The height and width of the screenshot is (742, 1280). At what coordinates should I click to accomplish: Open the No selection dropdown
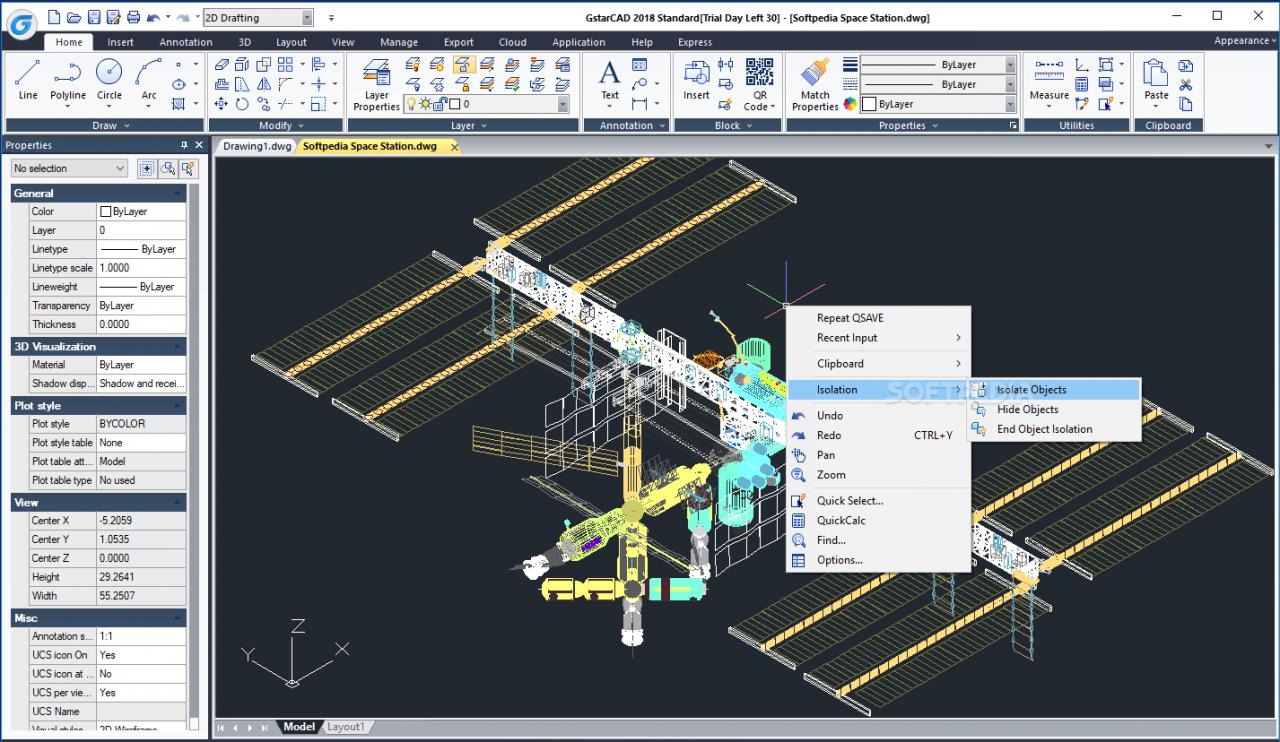120,168
